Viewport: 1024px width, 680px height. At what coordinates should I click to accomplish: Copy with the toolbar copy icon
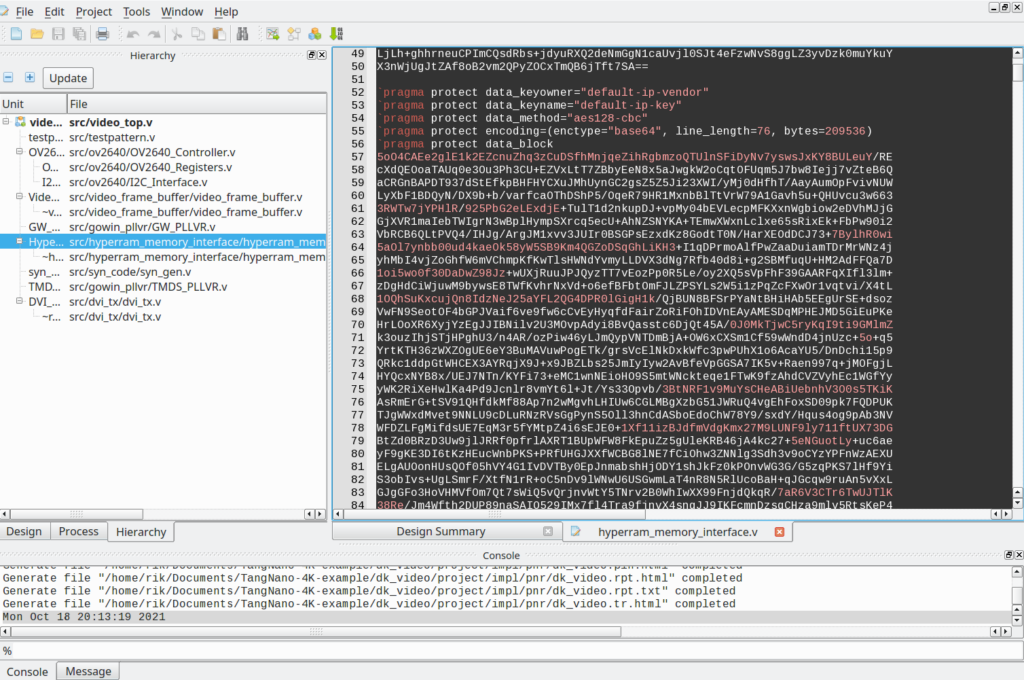click(x=198, y=34)
